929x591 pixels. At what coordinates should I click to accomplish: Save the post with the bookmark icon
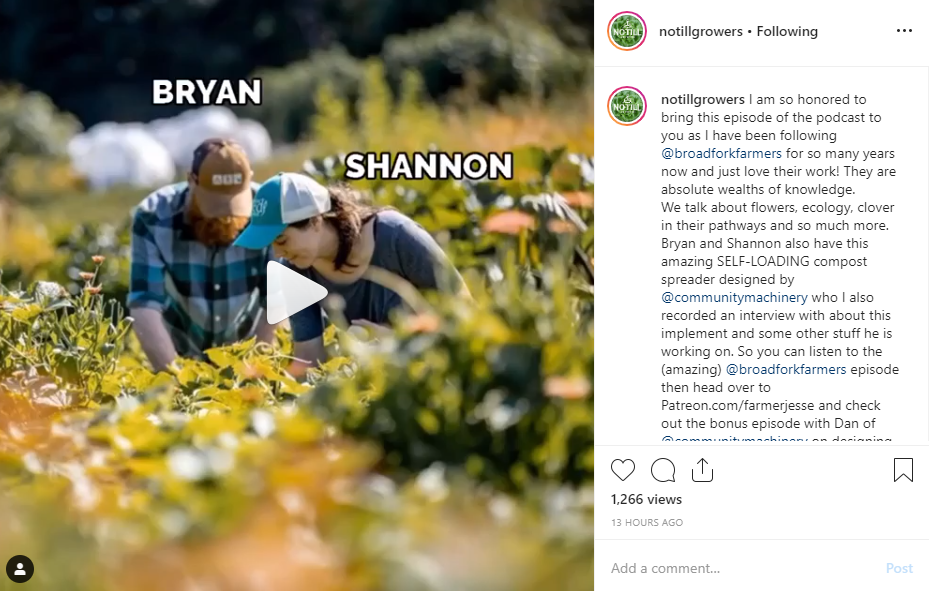903,470
